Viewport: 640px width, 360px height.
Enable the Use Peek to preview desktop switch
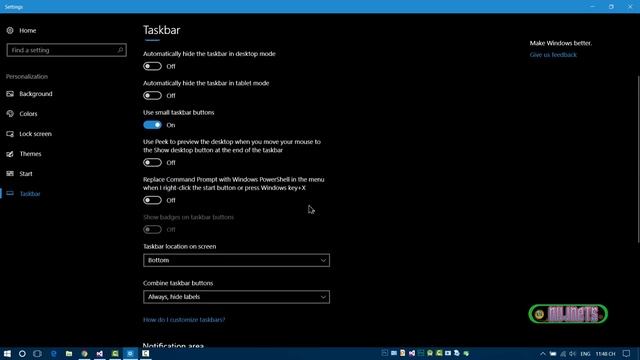152,162
